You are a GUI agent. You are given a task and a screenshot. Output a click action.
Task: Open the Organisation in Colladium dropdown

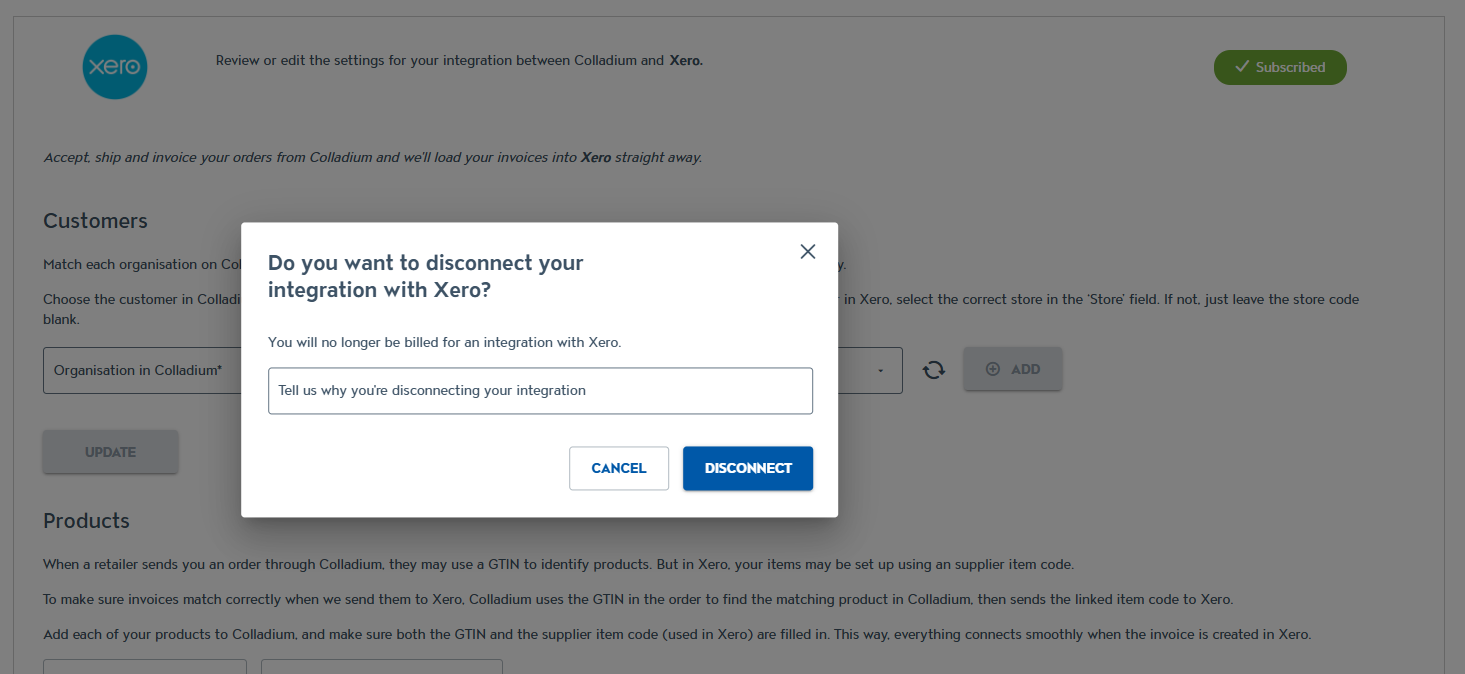pyautogui.click(x=142, y=370)
